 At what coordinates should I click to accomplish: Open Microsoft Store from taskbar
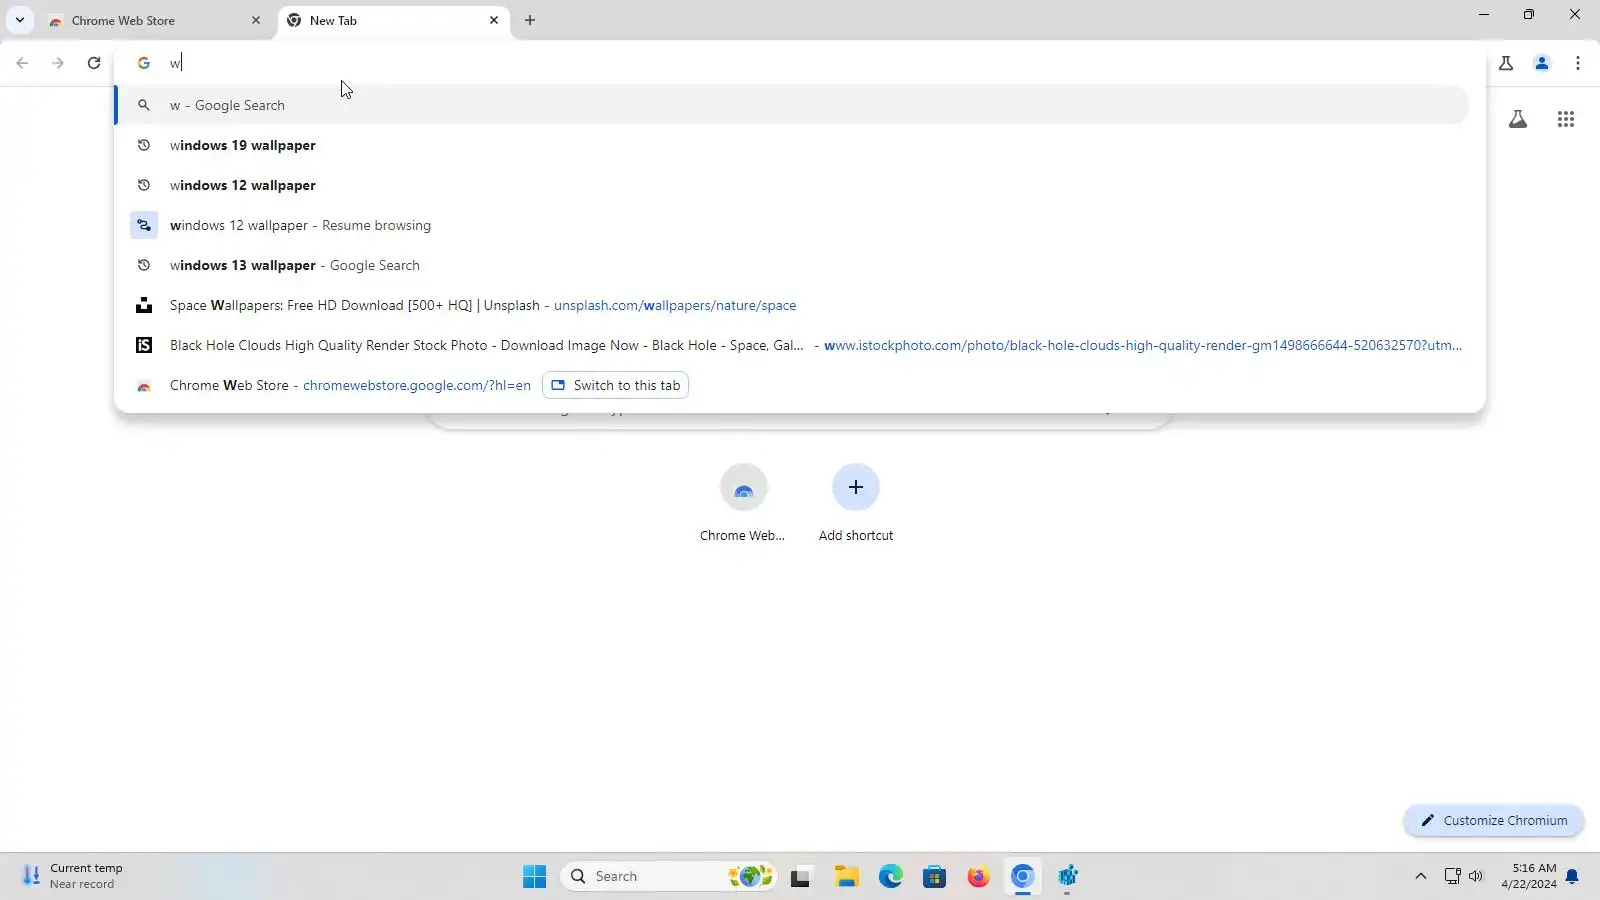[934, 876]
